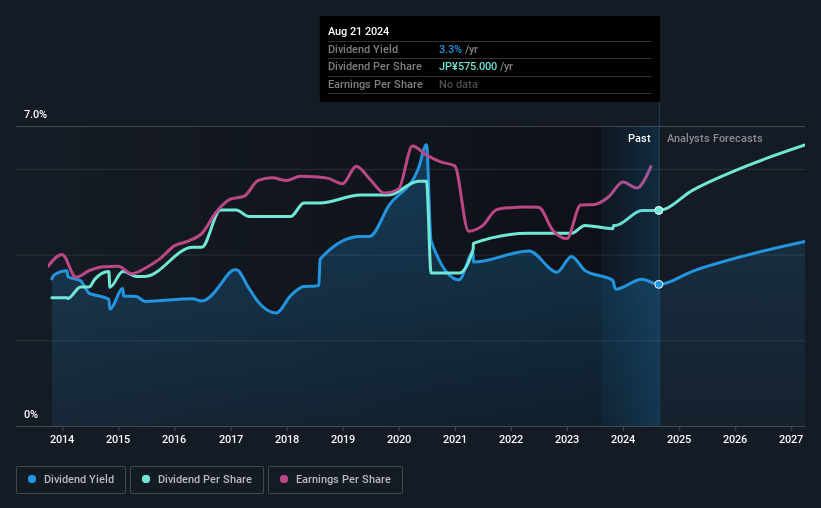
Task: Click the pink Earnings Per Share legend dot
Action: coord(284,479)
